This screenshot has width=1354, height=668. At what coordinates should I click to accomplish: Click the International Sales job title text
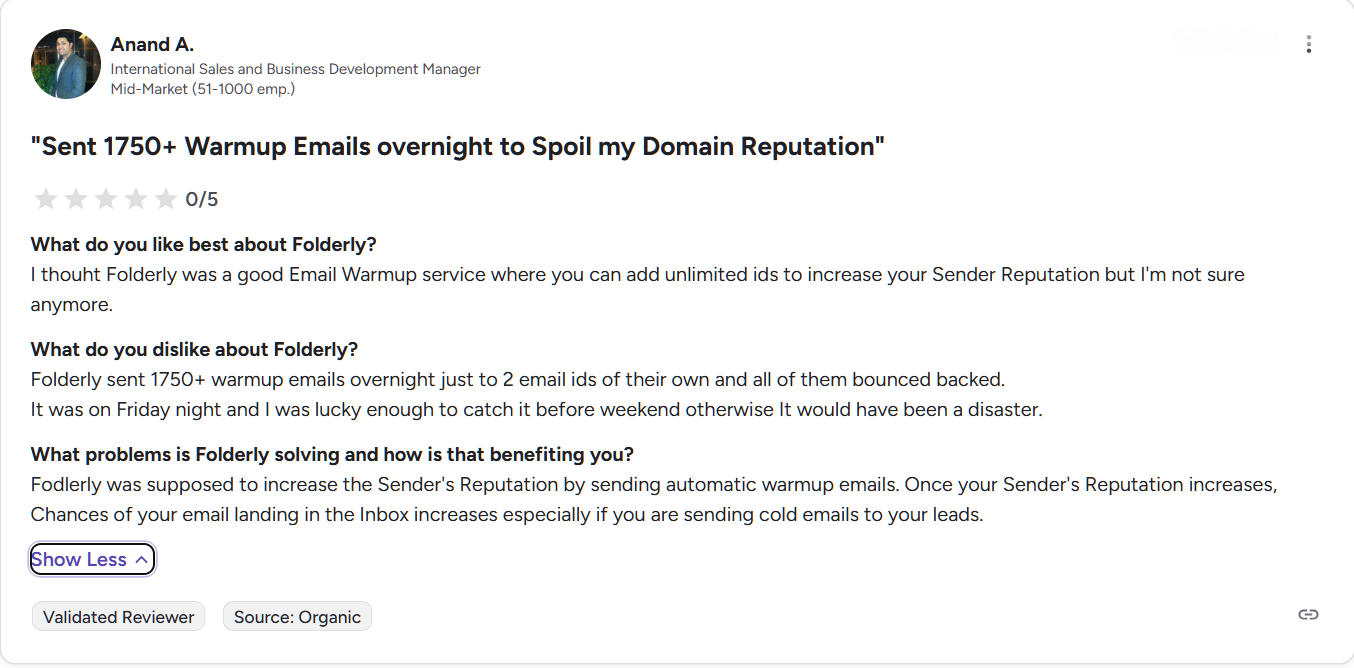tap(296, 69)
